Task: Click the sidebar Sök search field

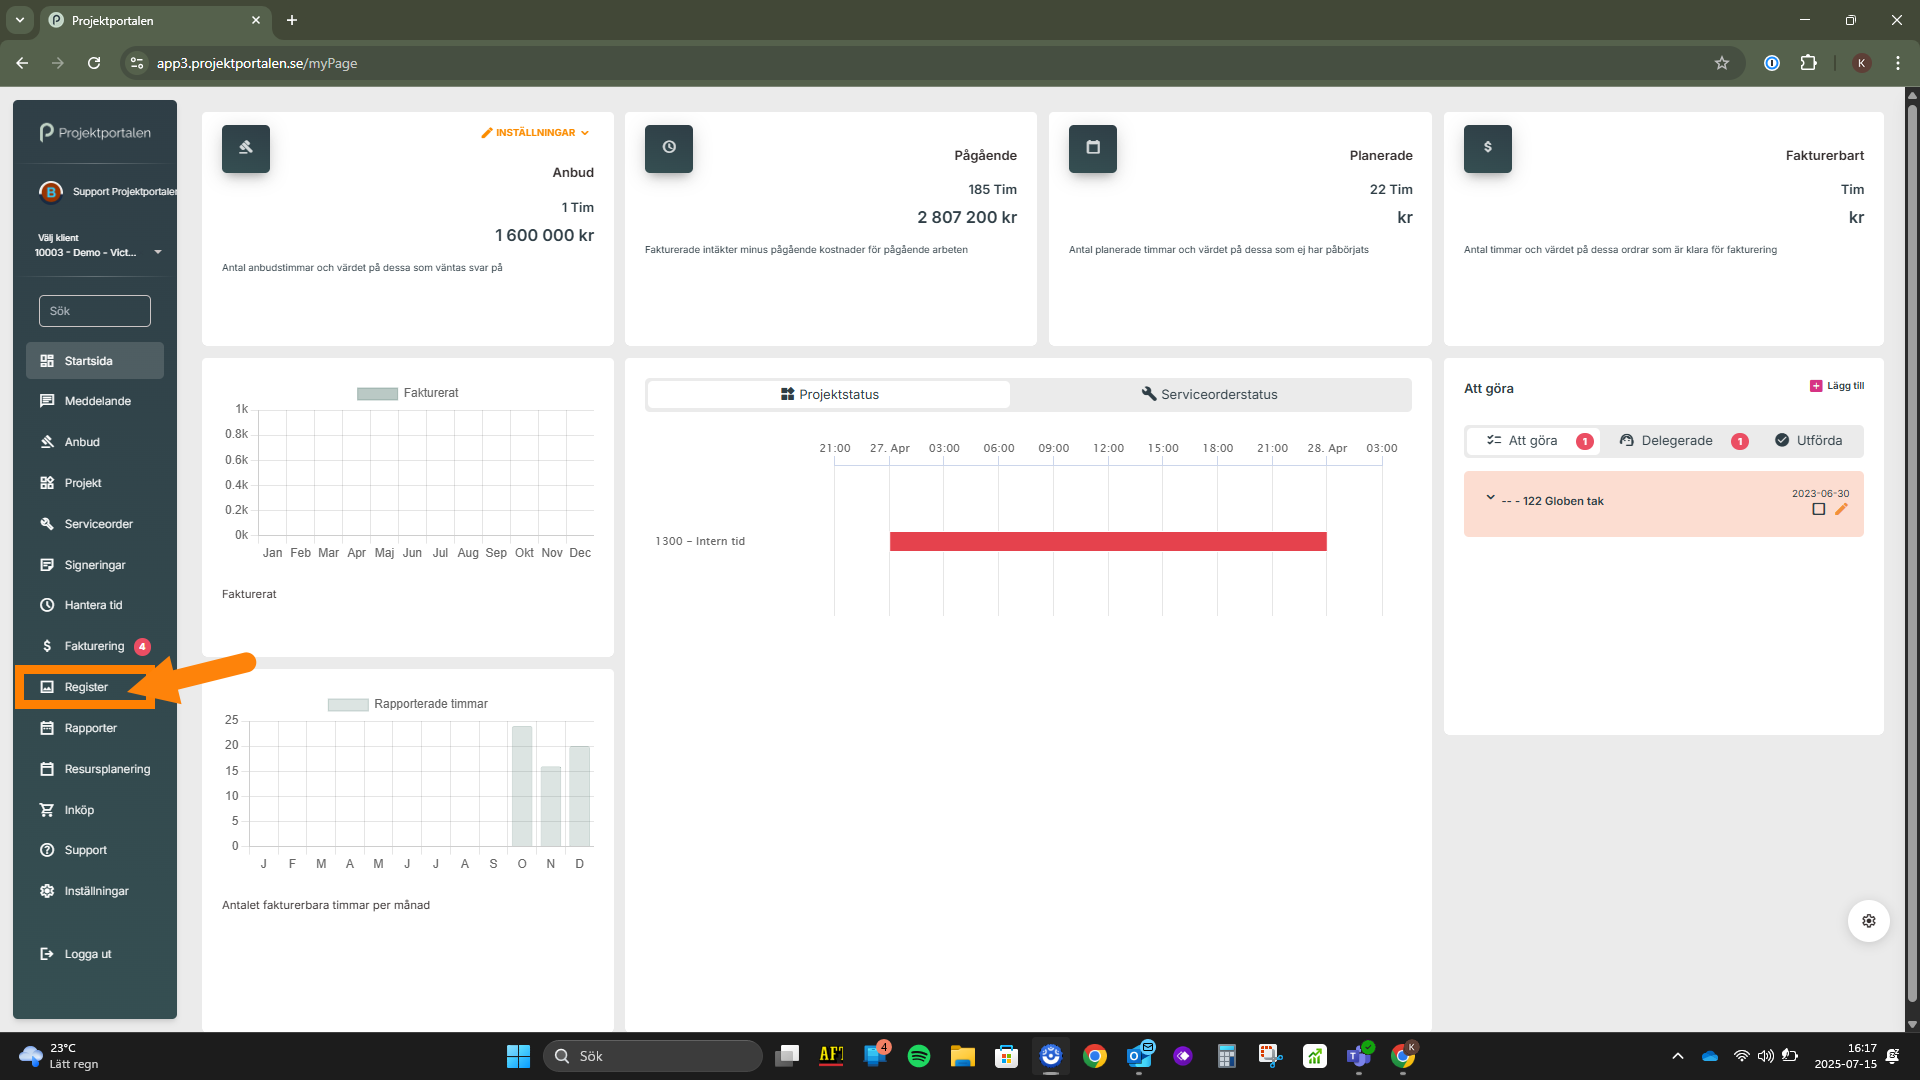Action: coord(95,311)
